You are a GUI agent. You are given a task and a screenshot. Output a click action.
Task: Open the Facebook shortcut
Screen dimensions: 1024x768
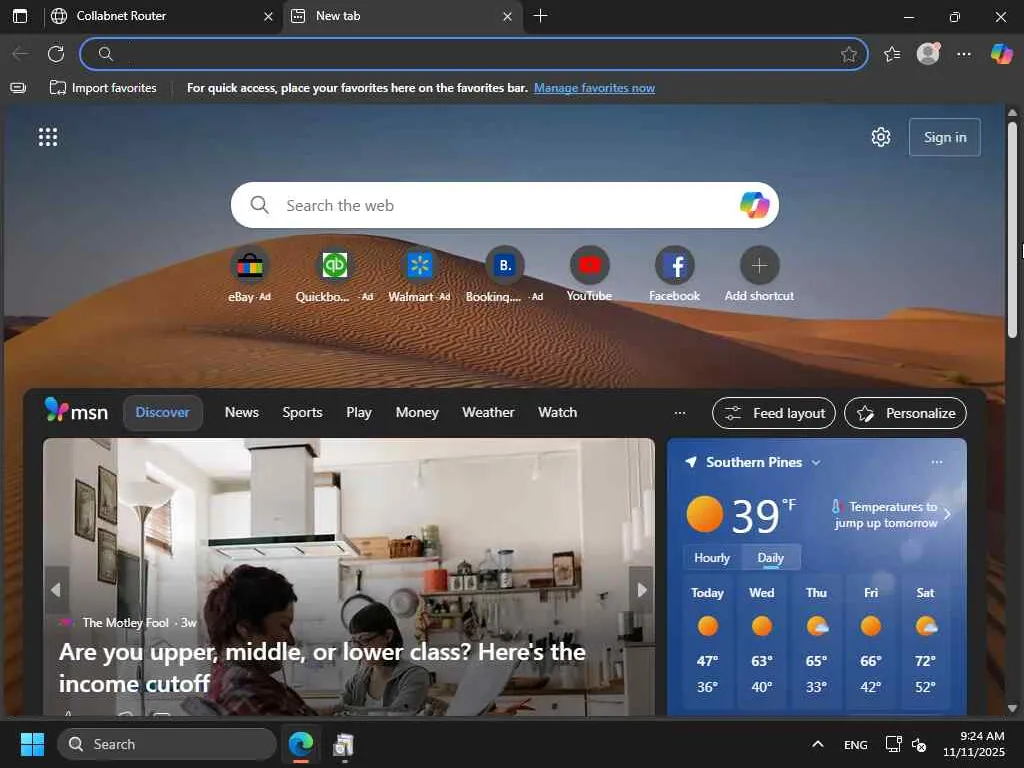[x=674, y=266]
